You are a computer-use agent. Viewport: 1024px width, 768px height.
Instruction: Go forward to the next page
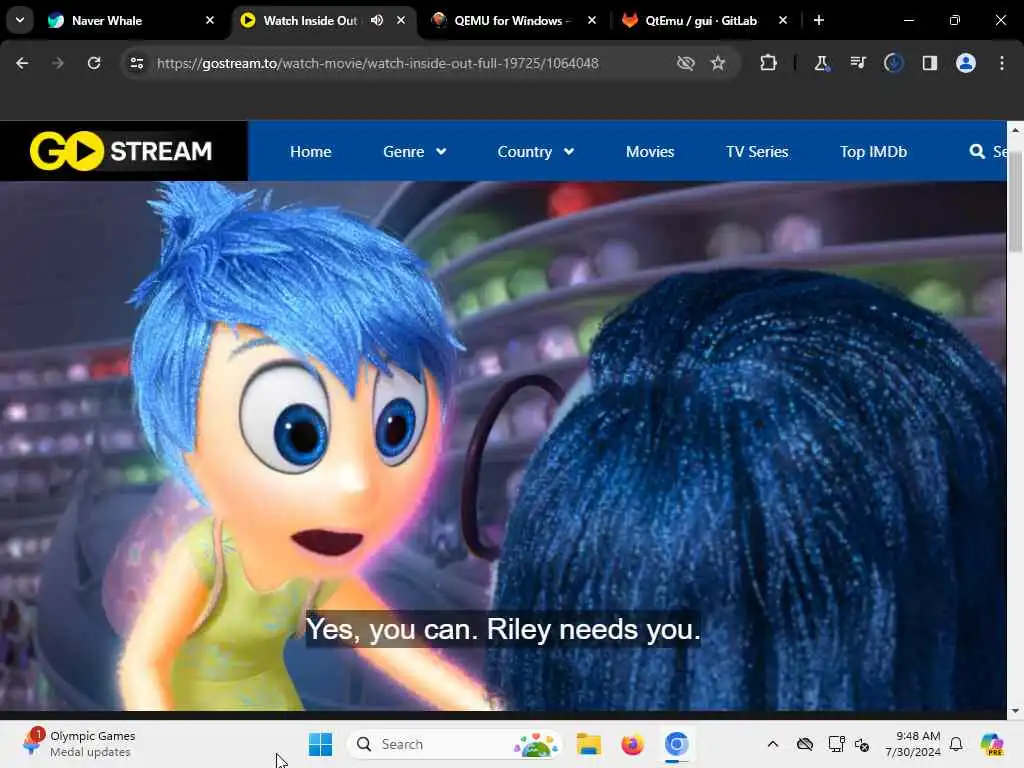[x=57, y=63]
